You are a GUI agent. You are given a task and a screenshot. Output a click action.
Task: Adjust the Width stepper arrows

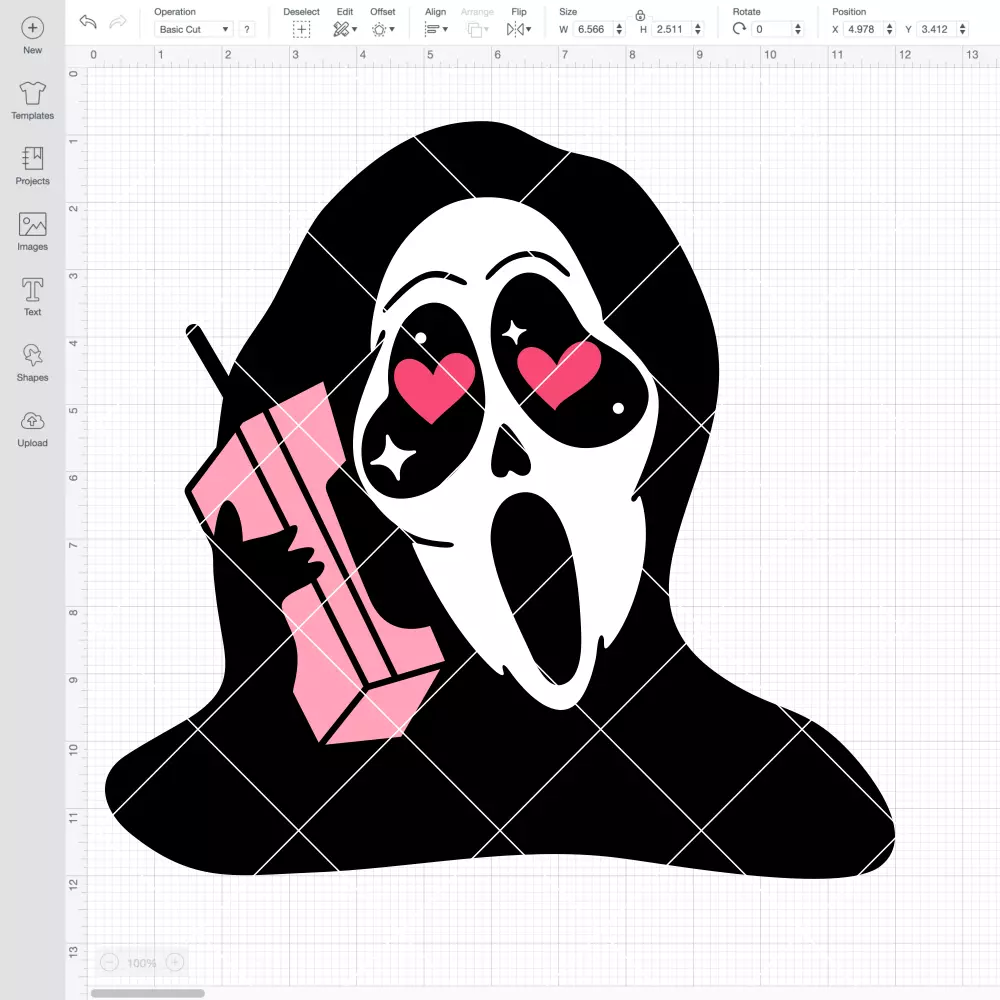click(619, 29)
